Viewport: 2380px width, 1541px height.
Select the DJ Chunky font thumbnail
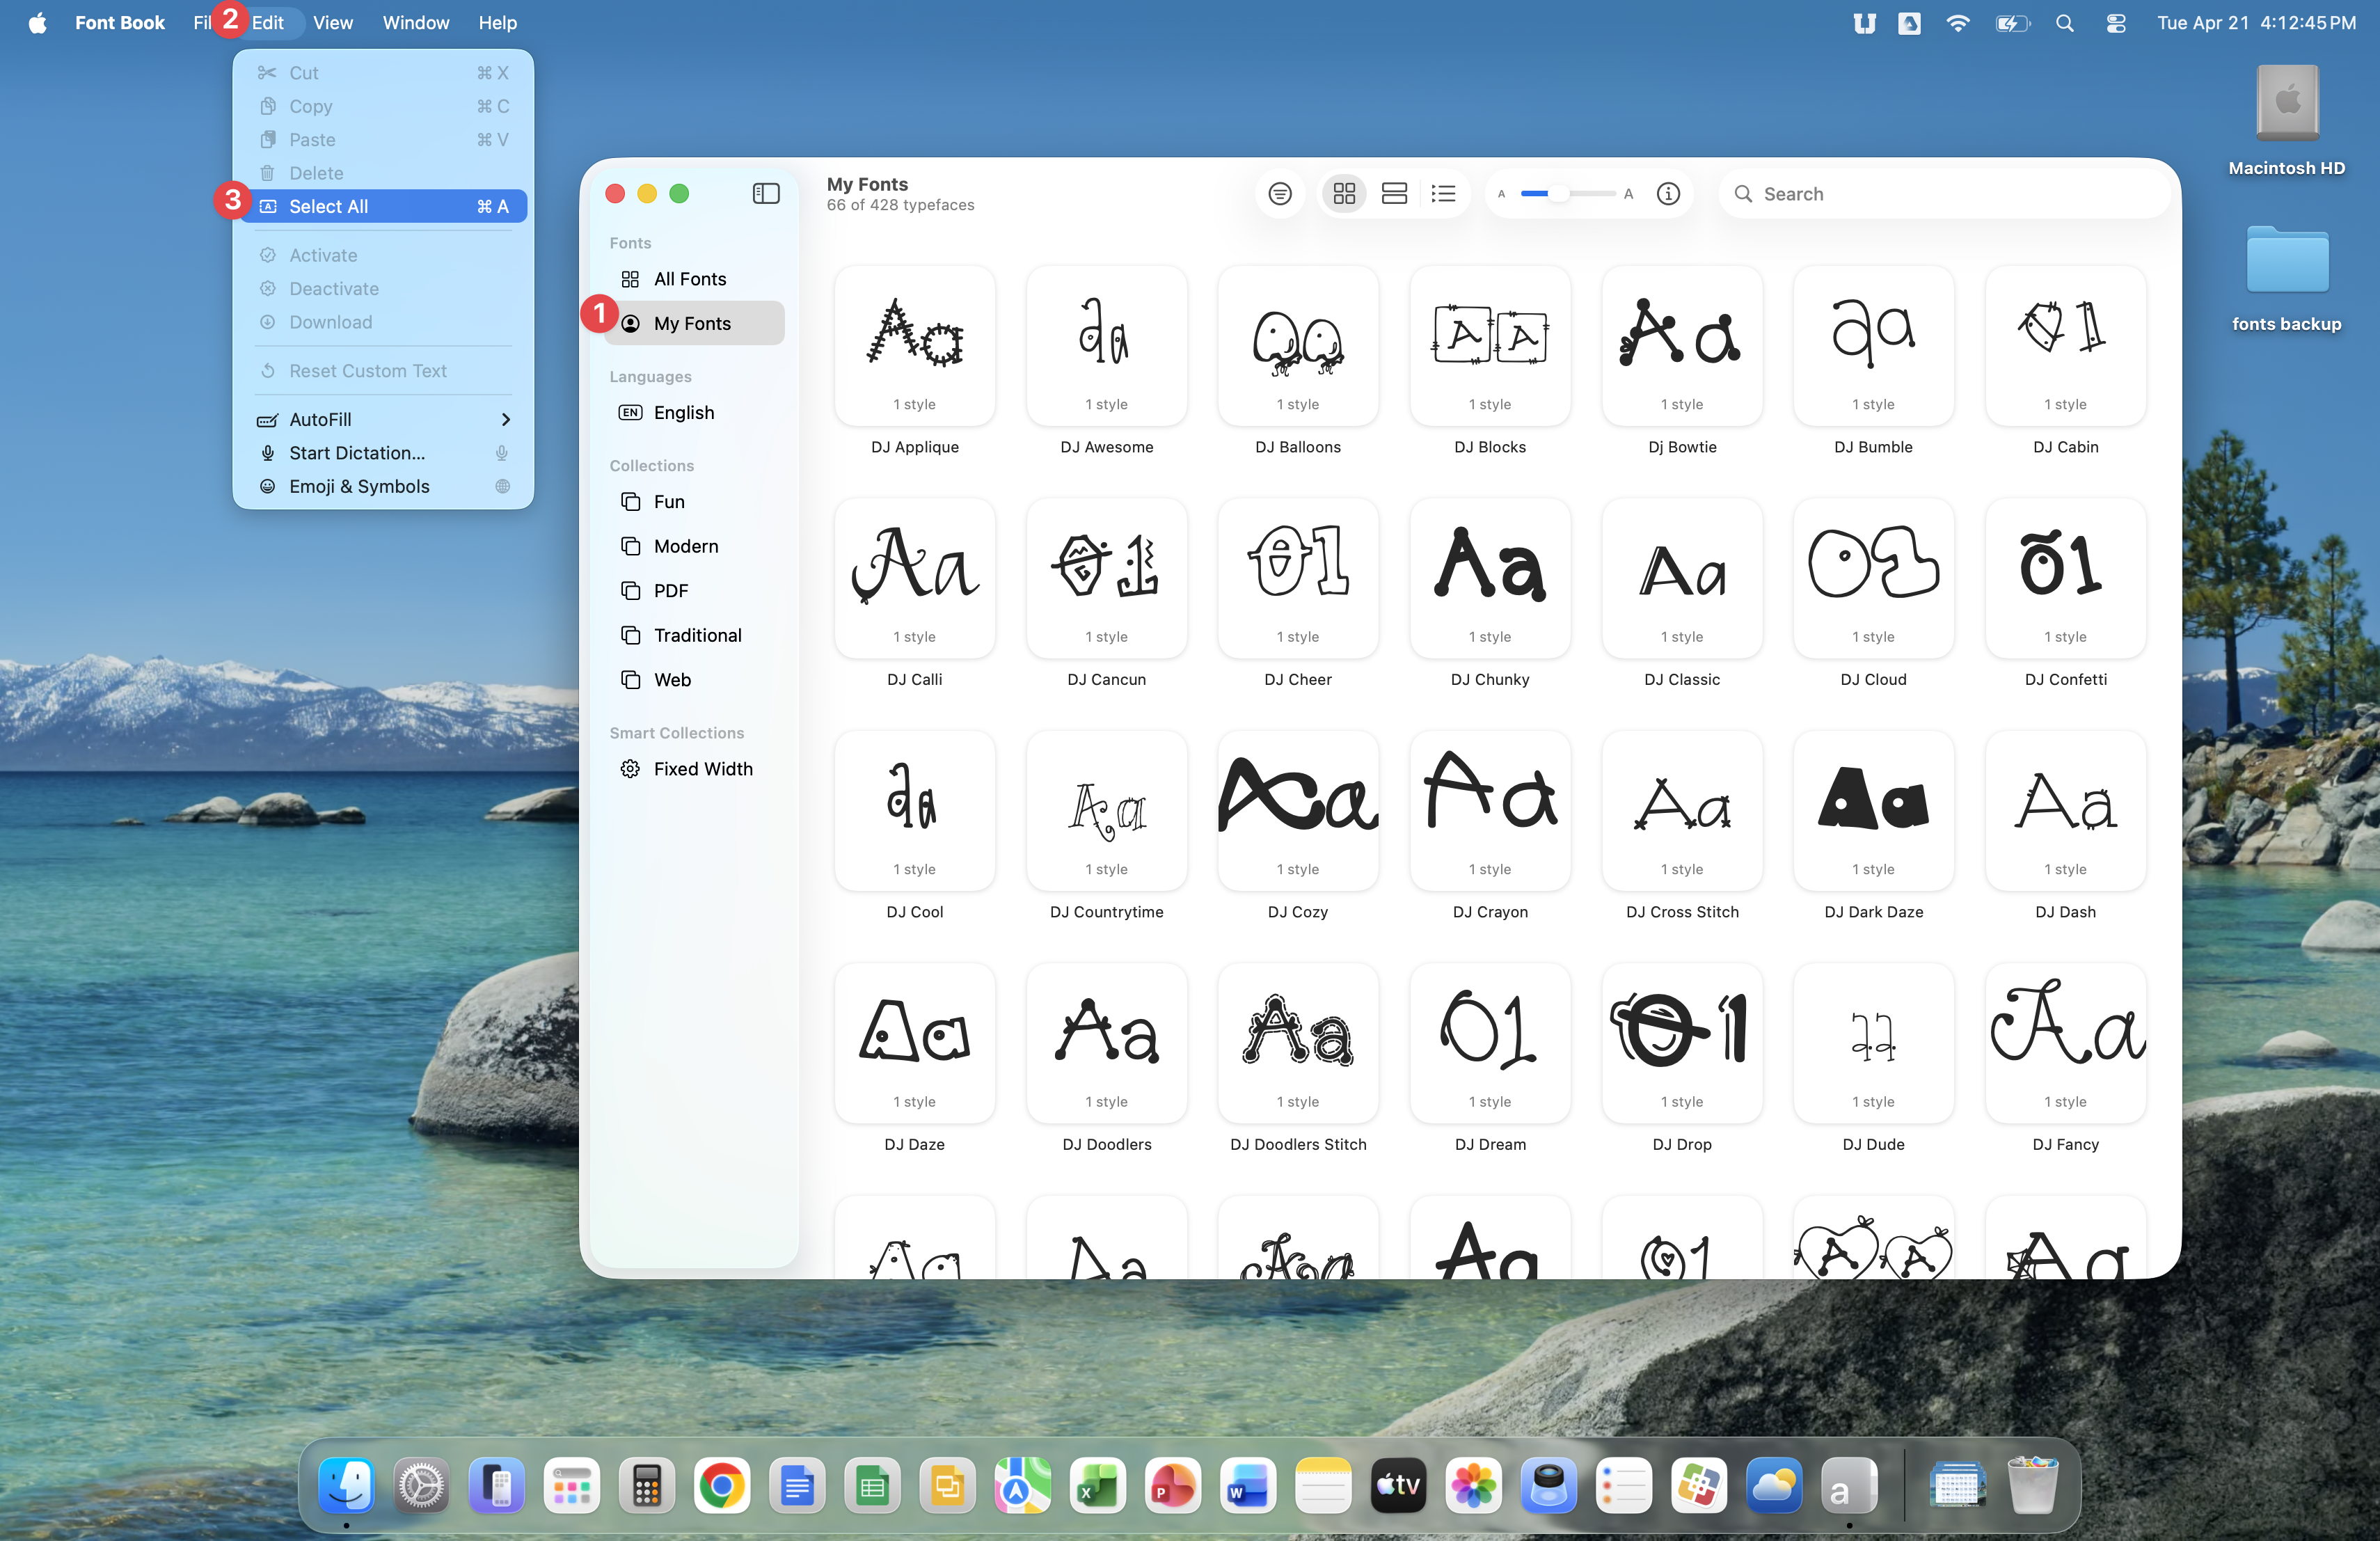point(1490,579)
